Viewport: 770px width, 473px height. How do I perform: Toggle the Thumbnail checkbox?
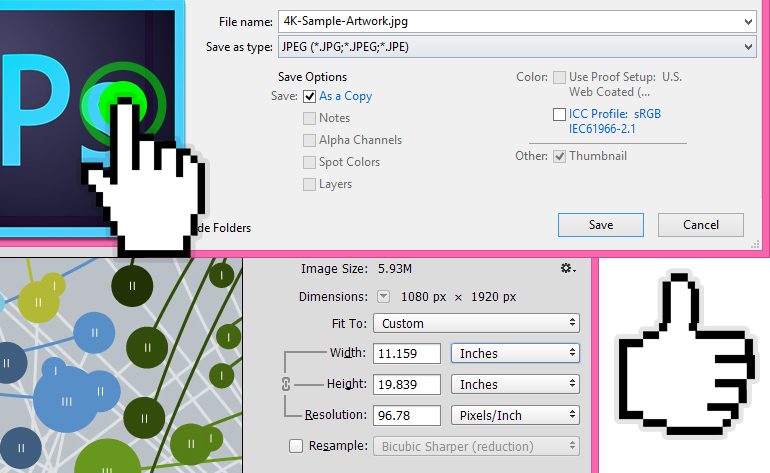point(559,157)
